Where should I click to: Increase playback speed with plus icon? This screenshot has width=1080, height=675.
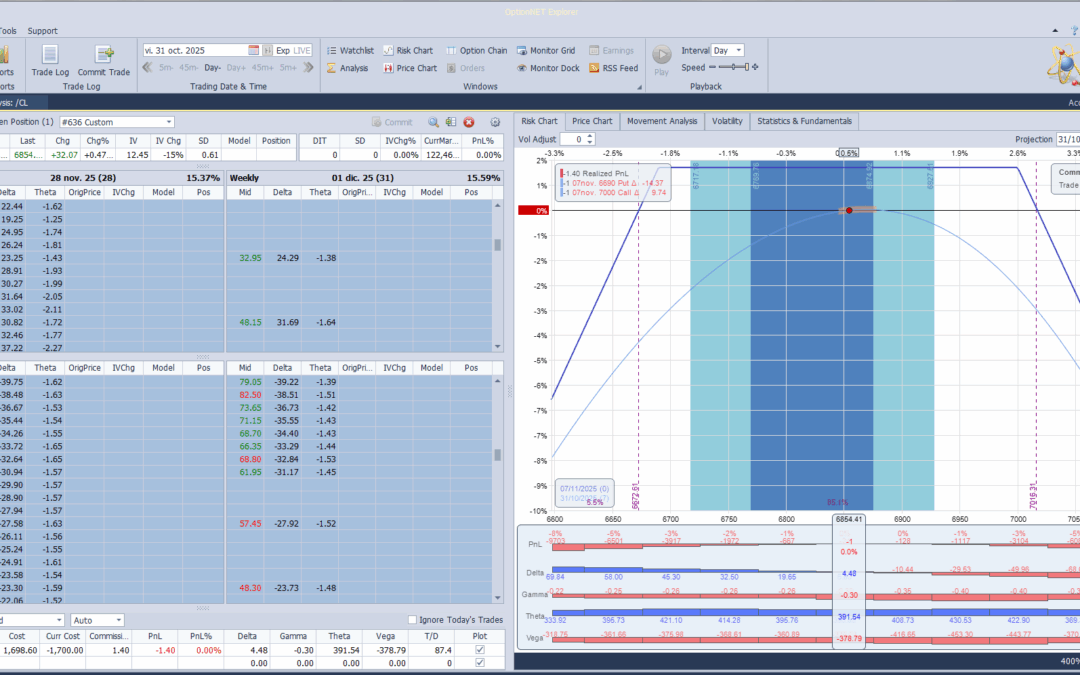(755, 67)
